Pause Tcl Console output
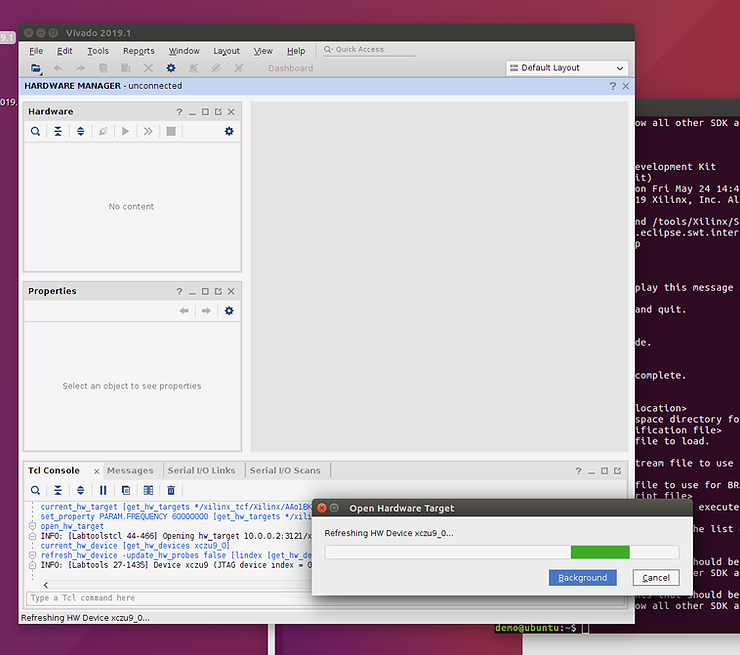Viewport: 740px width, 655px height. pyautogui.click(x=103, y=490)
